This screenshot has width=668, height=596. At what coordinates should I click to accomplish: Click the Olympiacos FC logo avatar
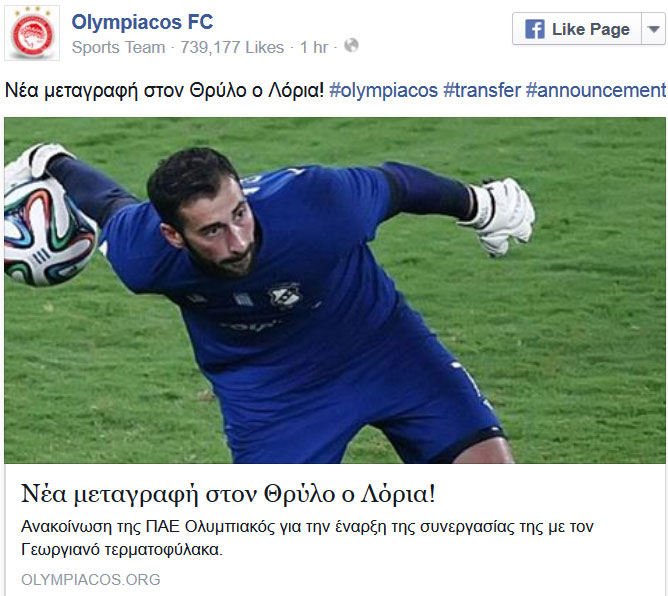(x=32, y=33)
